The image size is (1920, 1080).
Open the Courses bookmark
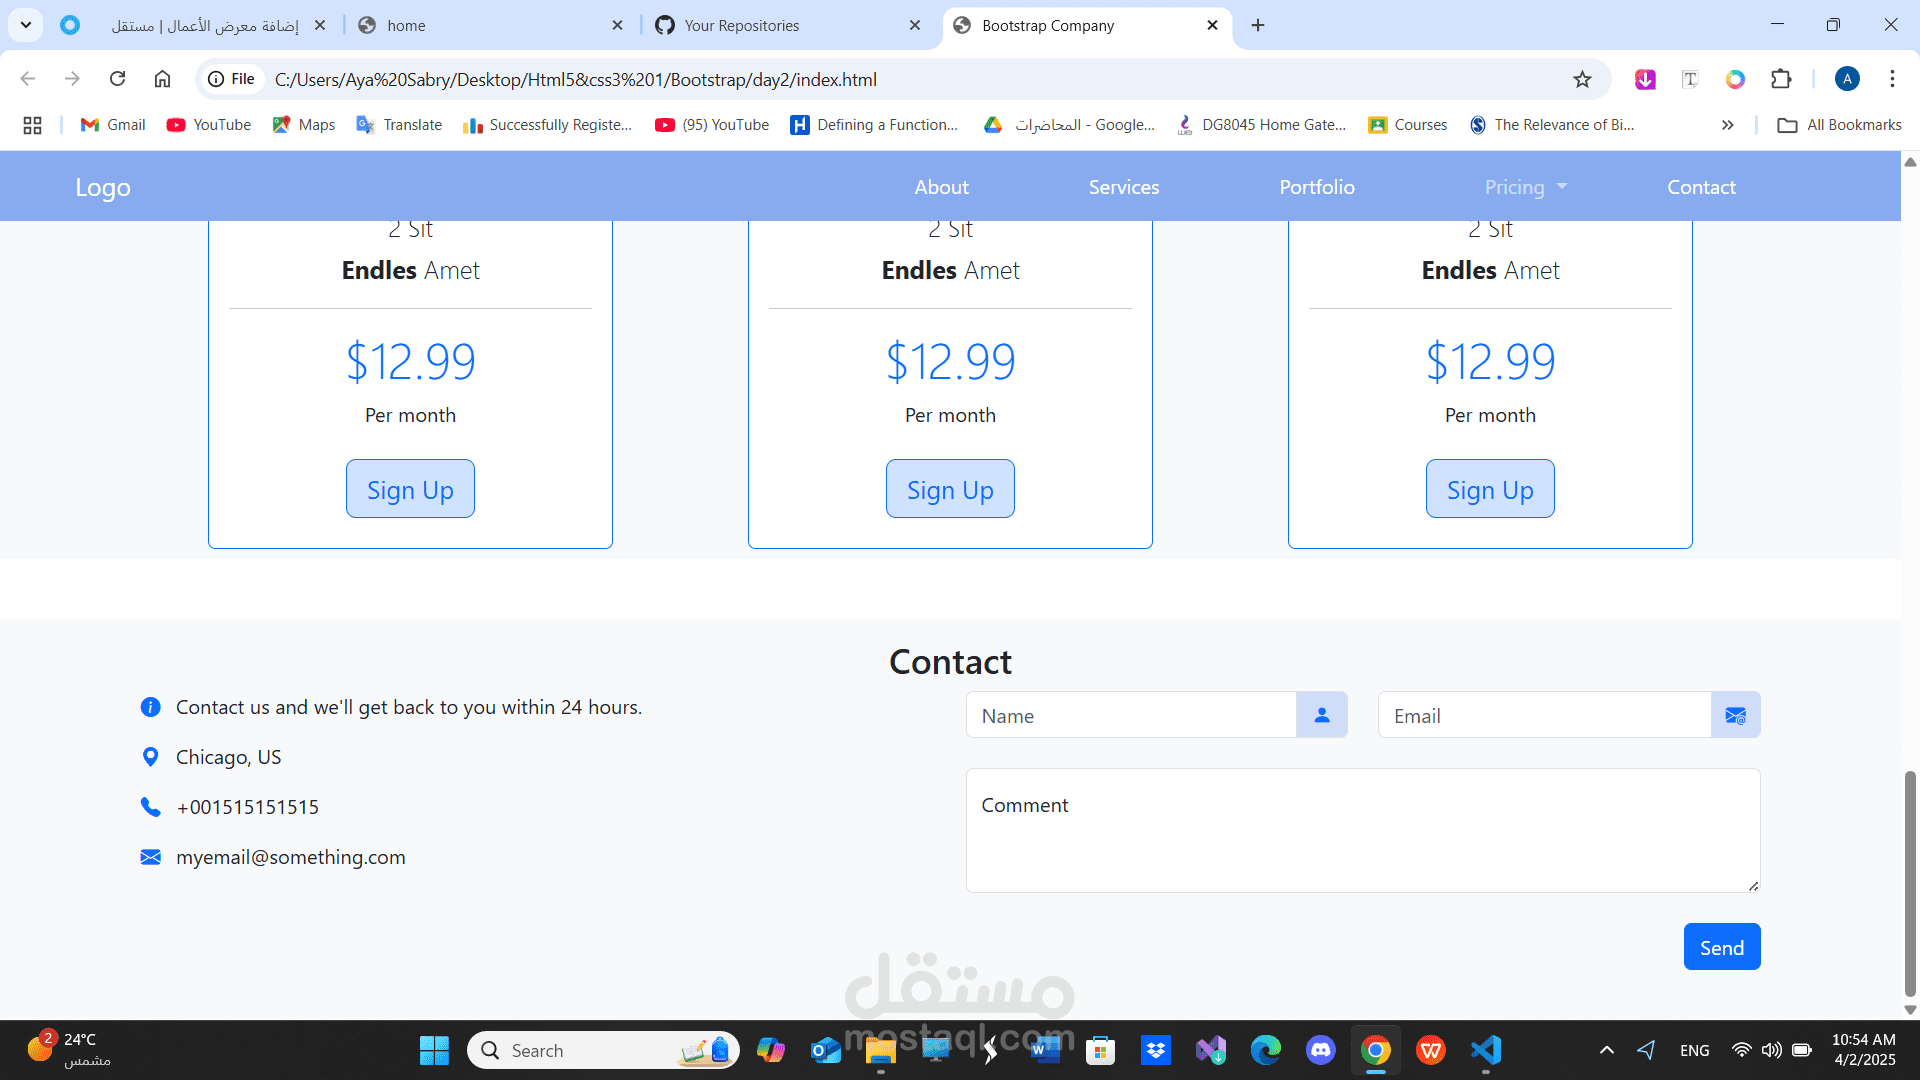coord(1408,125)
